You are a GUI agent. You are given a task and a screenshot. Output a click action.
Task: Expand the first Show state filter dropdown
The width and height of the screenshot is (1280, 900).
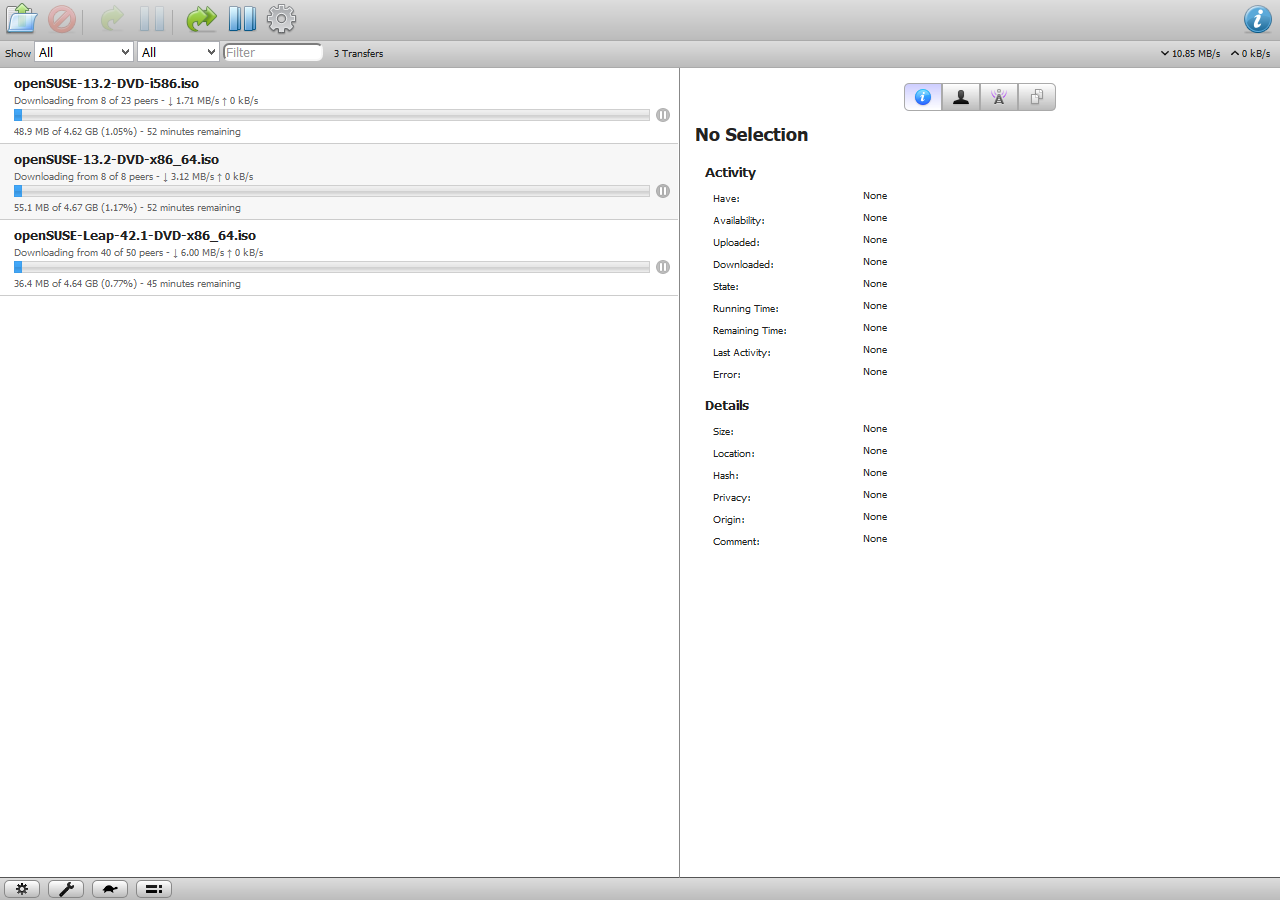pos(84,52)
